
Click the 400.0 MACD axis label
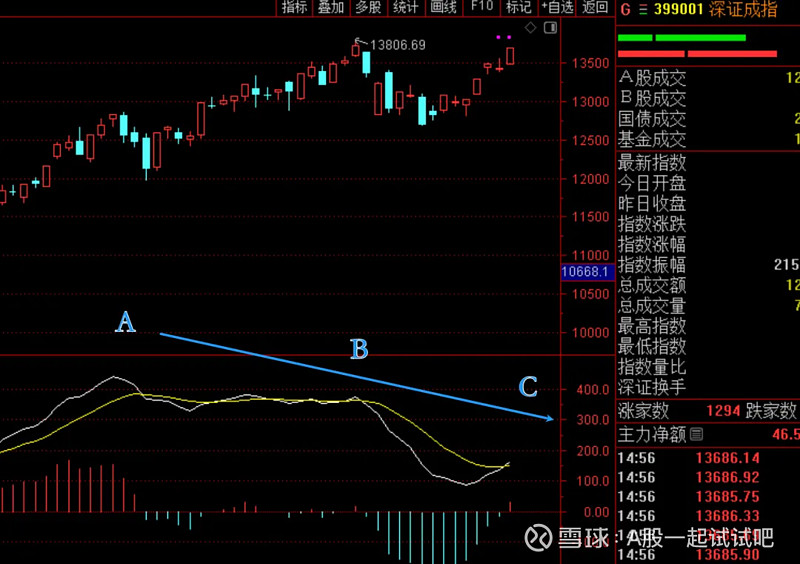[593, 390]
